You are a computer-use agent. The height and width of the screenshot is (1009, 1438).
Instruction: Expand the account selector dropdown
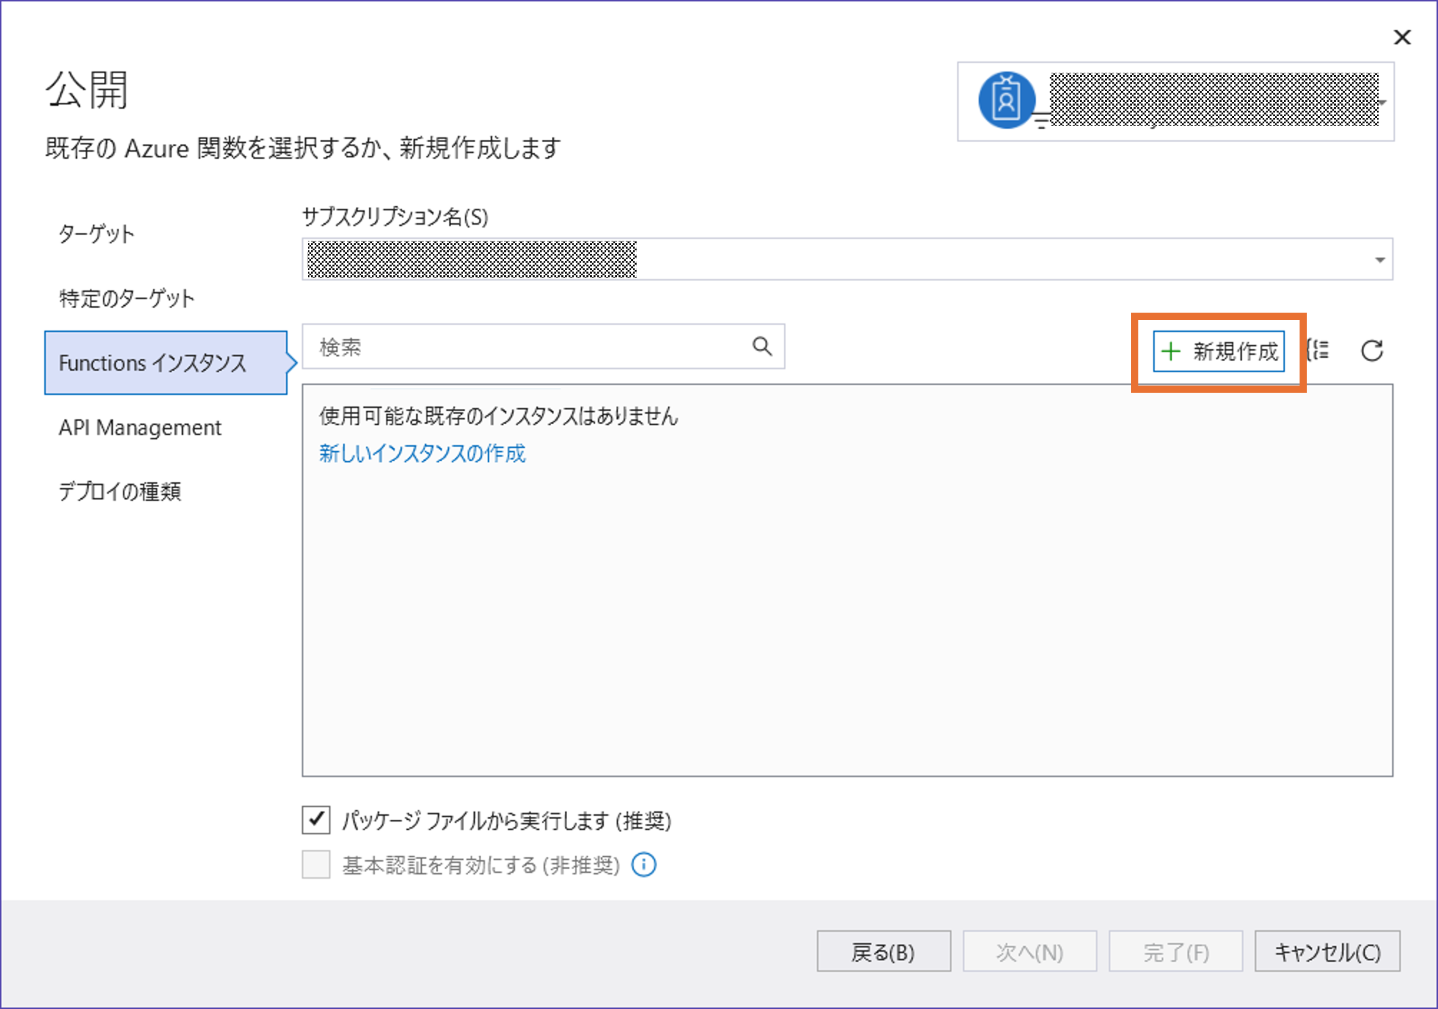1383,103
